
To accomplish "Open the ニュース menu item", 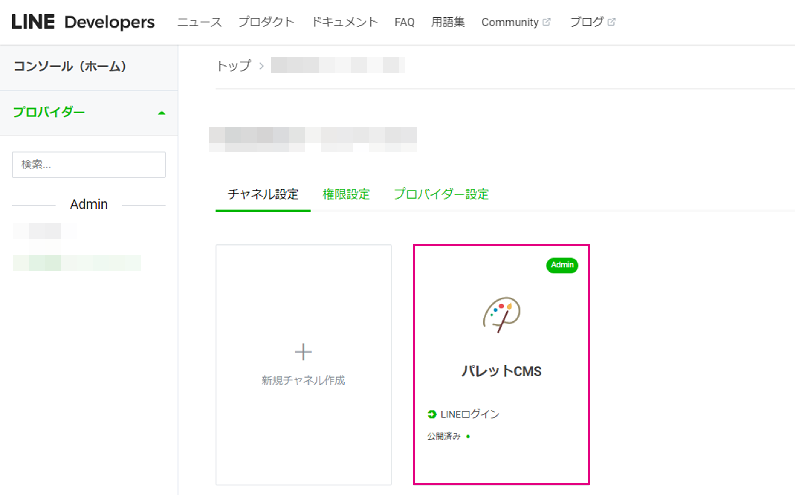I will tap(199, 22).
